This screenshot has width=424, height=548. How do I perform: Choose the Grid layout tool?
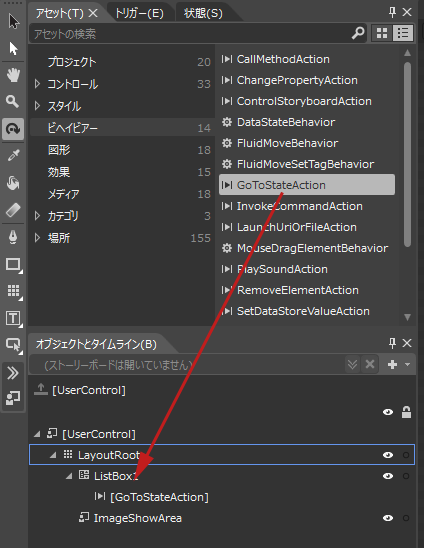13,291
